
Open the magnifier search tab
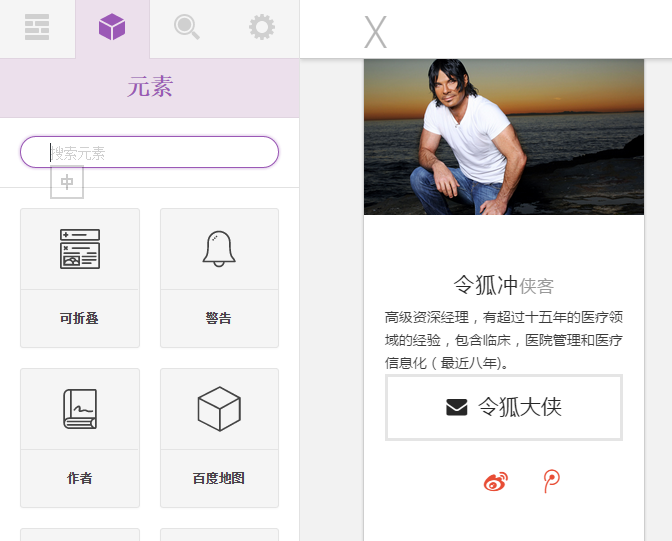187,27
